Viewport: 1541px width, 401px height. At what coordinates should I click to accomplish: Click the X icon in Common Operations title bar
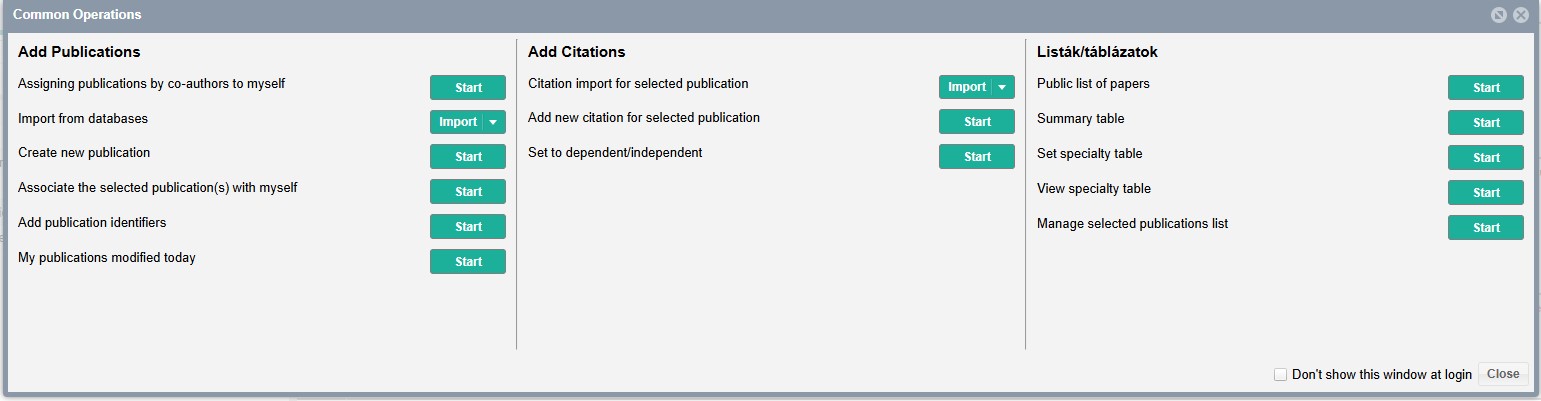(1520, 15)
